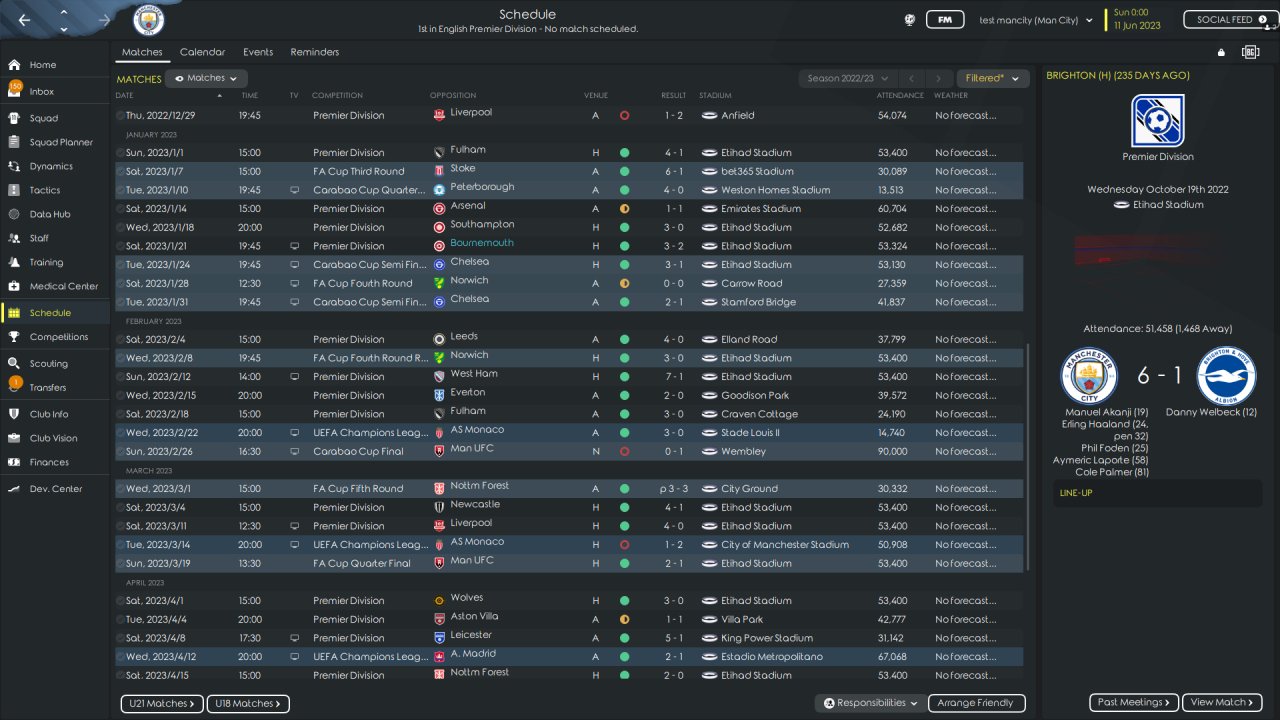This screenshot has width=1280, height=720.
Task: Click the Data Hub sidebar icon
Action: tap(14, 214)
